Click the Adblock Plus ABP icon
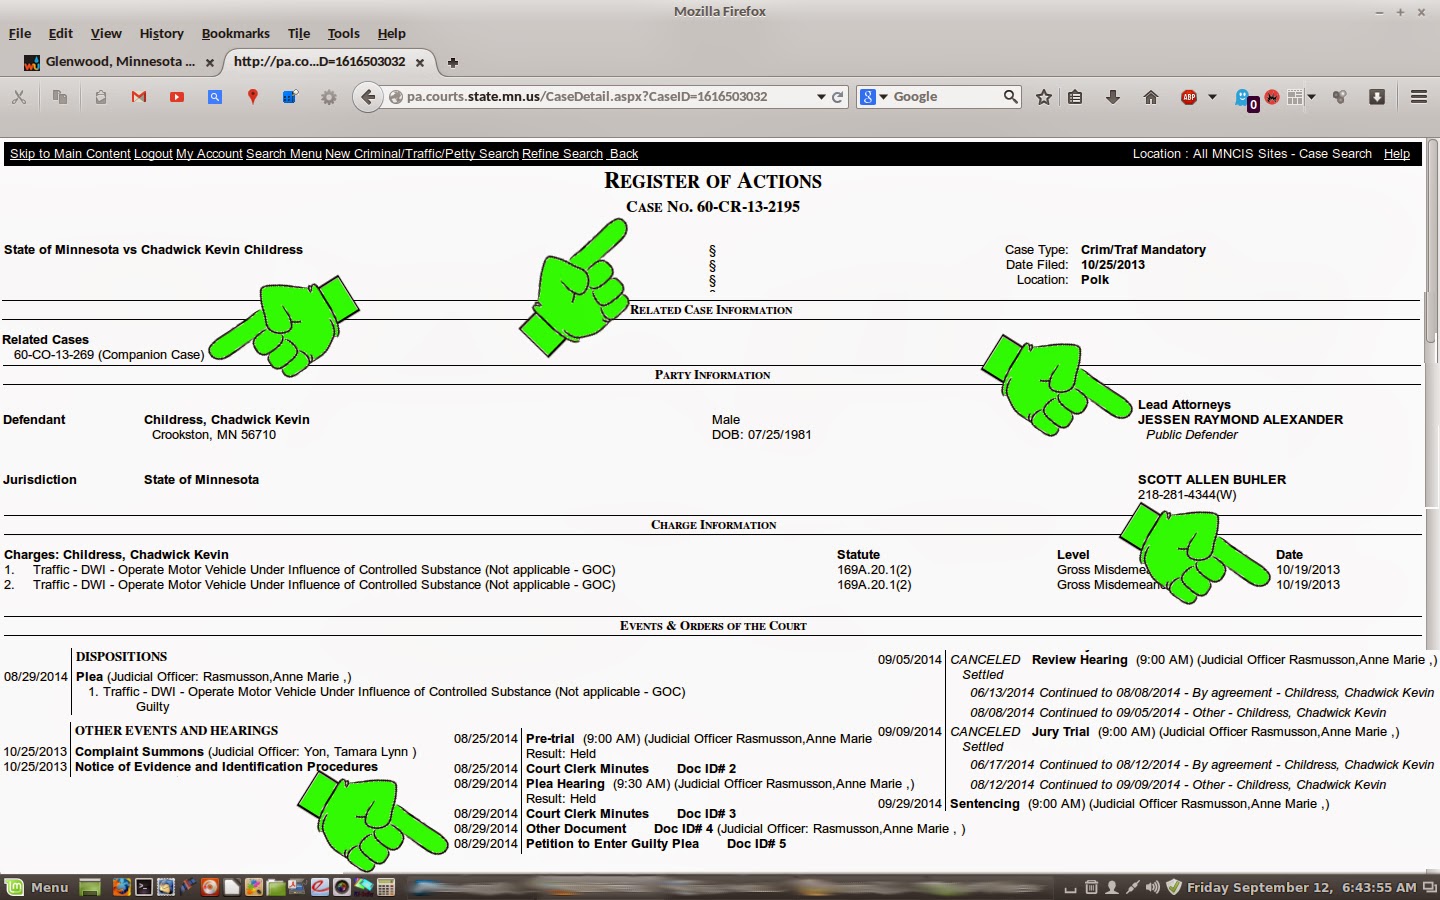This screenshot has width=1440, height=900. [1189, 97]
